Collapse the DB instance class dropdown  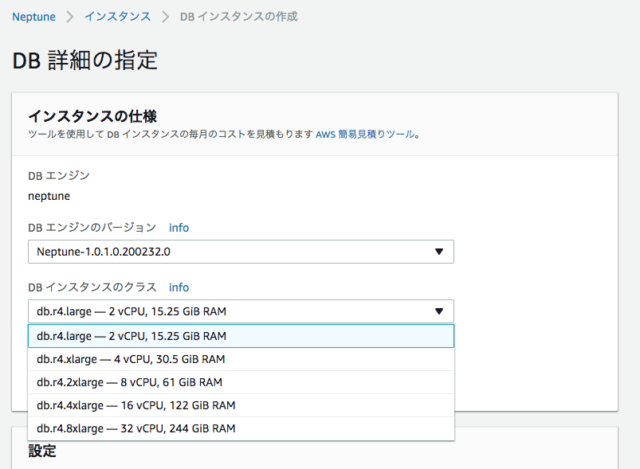[241, 311]
